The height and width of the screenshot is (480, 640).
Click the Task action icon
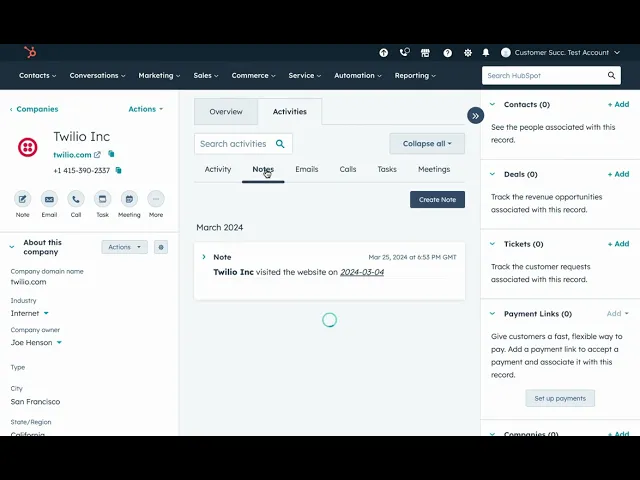click(102, 199)
